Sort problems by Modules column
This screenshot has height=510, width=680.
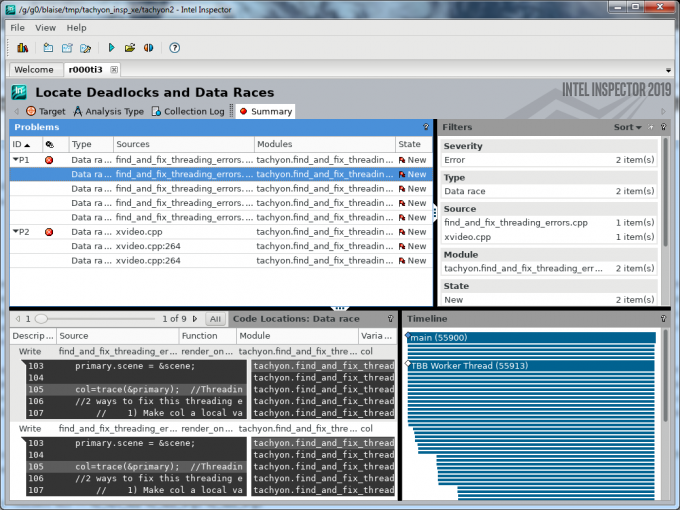pyautogui.click(x=324, y=144)
